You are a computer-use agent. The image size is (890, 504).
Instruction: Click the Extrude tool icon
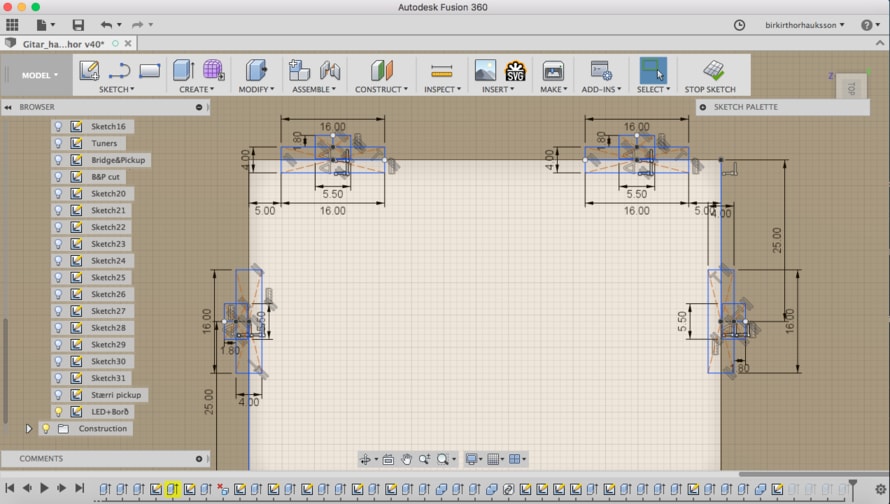tap(183, 70)
